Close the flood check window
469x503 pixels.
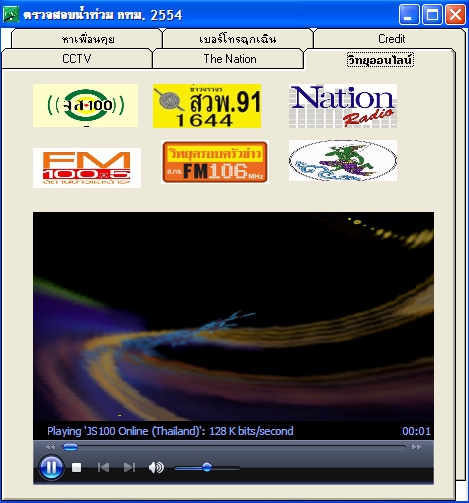[456, 15]
